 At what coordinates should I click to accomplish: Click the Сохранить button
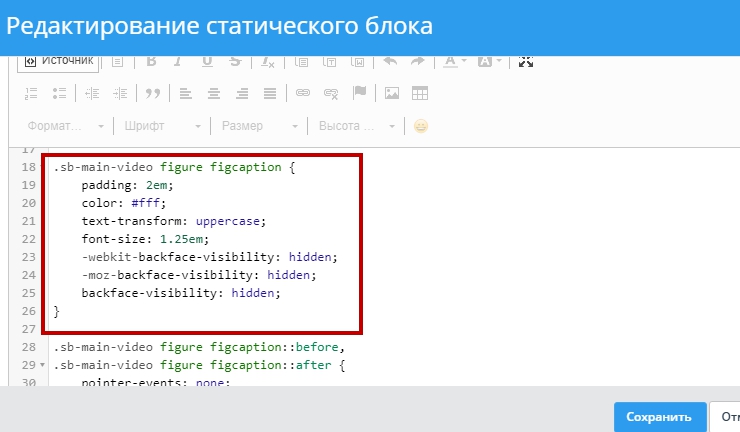coord(658,417)
